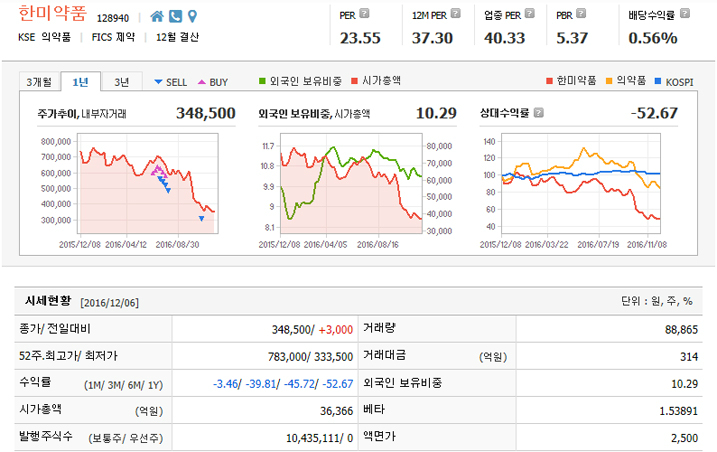Click the 상대수익률 relative return chart
This screenshot has width=717, height=452.
[585, 185]
